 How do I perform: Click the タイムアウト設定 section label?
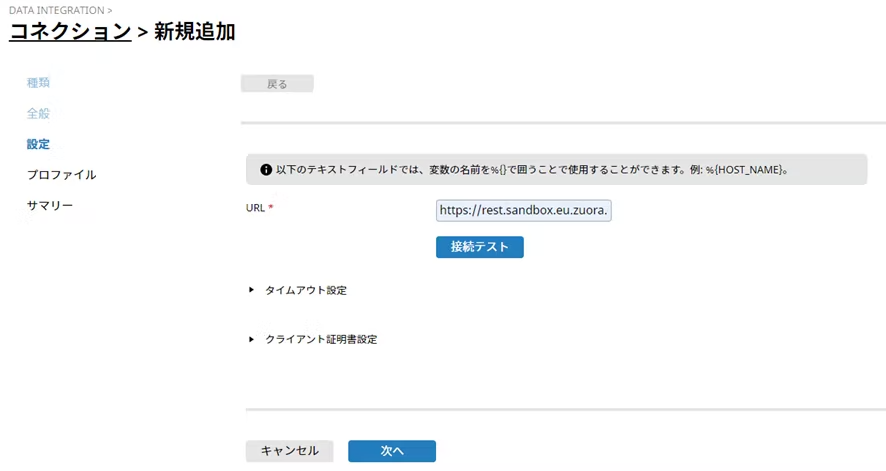[305, 290]
